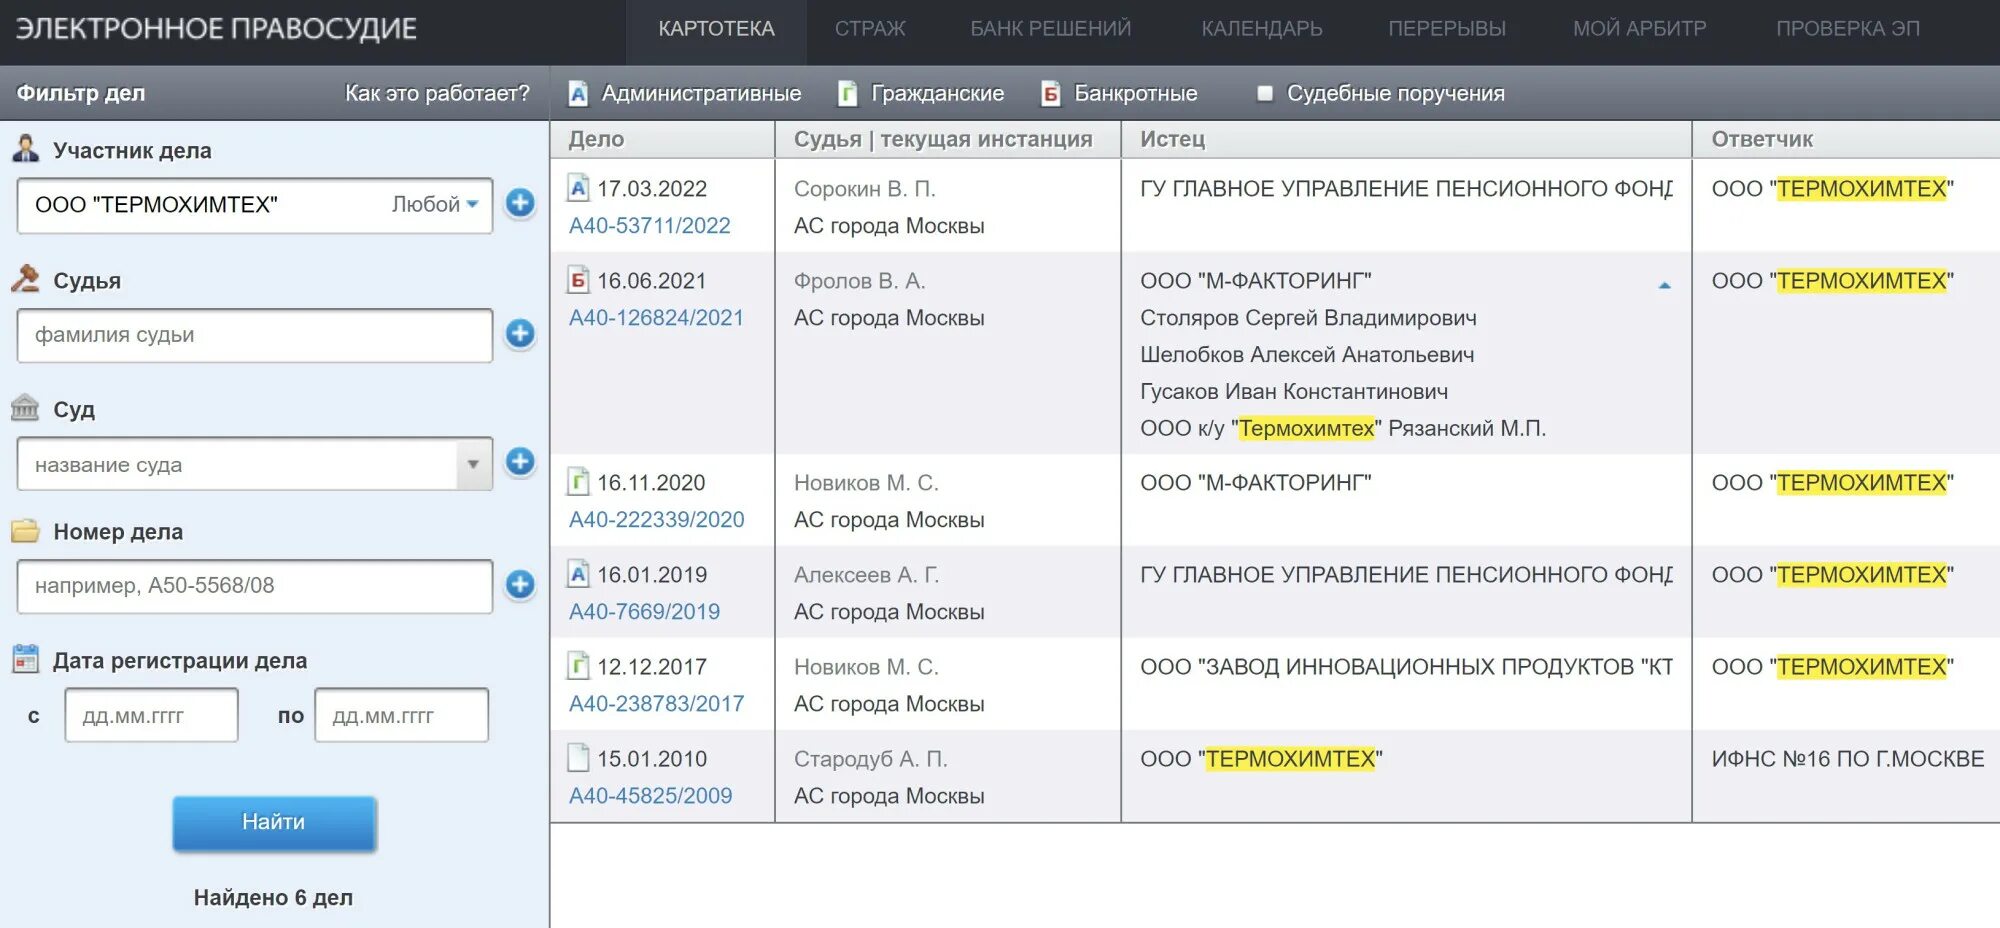
Task: Open the court name dropdown arrow
Action: click(x=473, y=464)
